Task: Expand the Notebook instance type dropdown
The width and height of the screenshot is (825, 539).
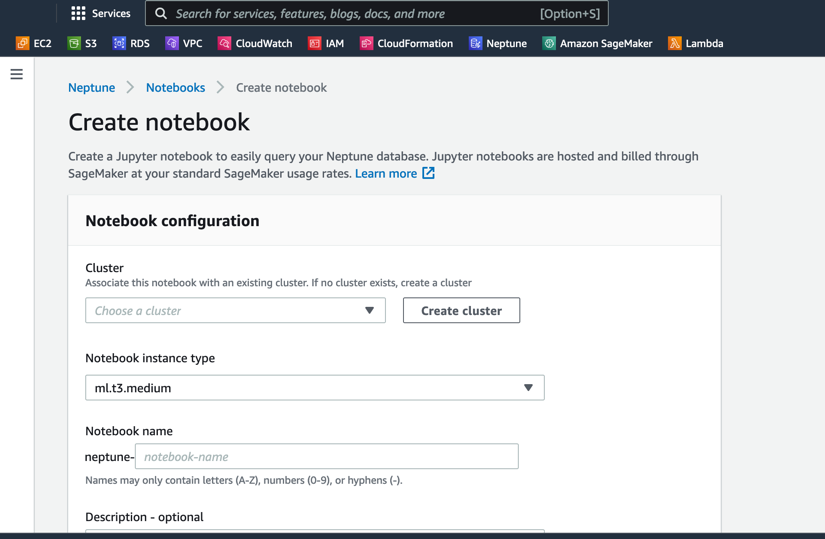Action: click(314, 387)
